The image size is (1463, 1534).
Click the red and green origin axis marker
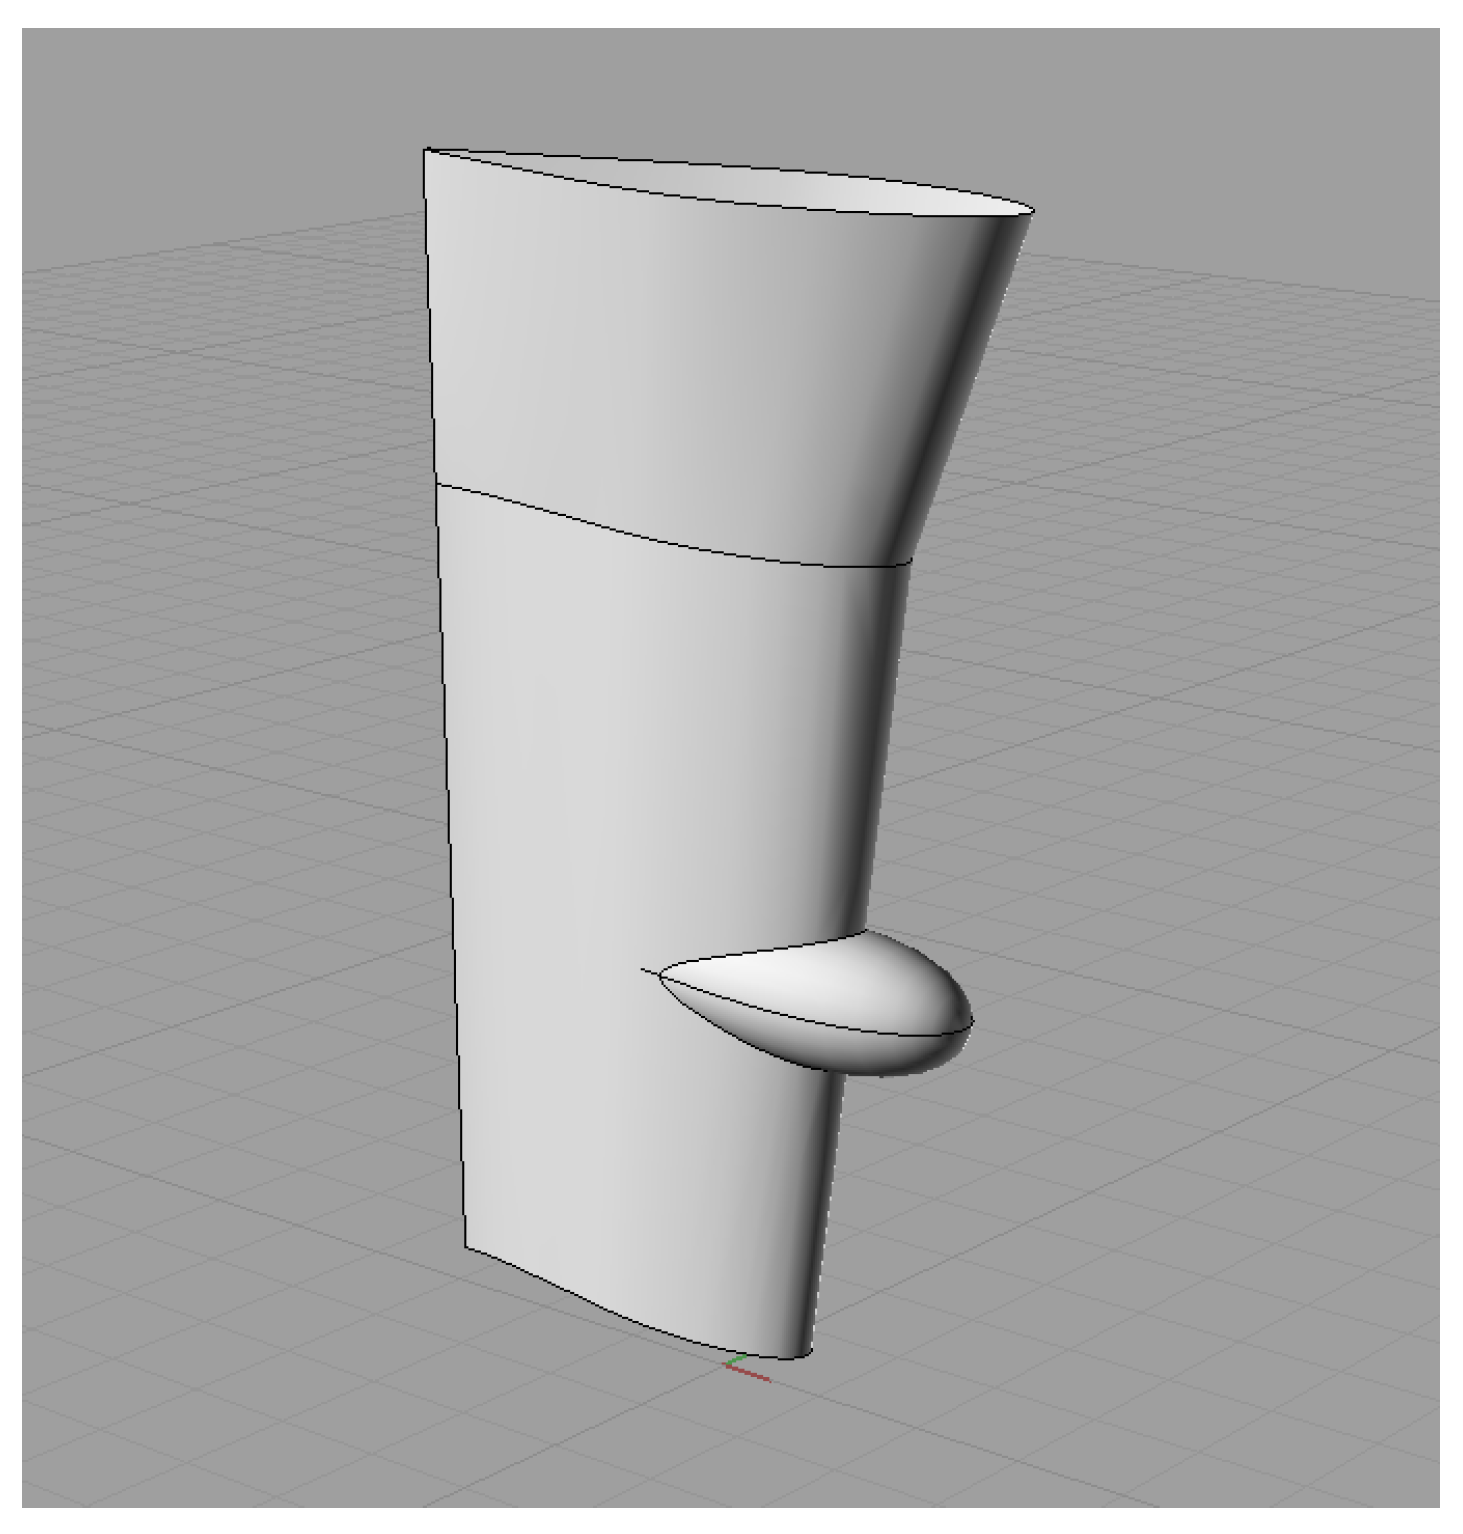746,1368
